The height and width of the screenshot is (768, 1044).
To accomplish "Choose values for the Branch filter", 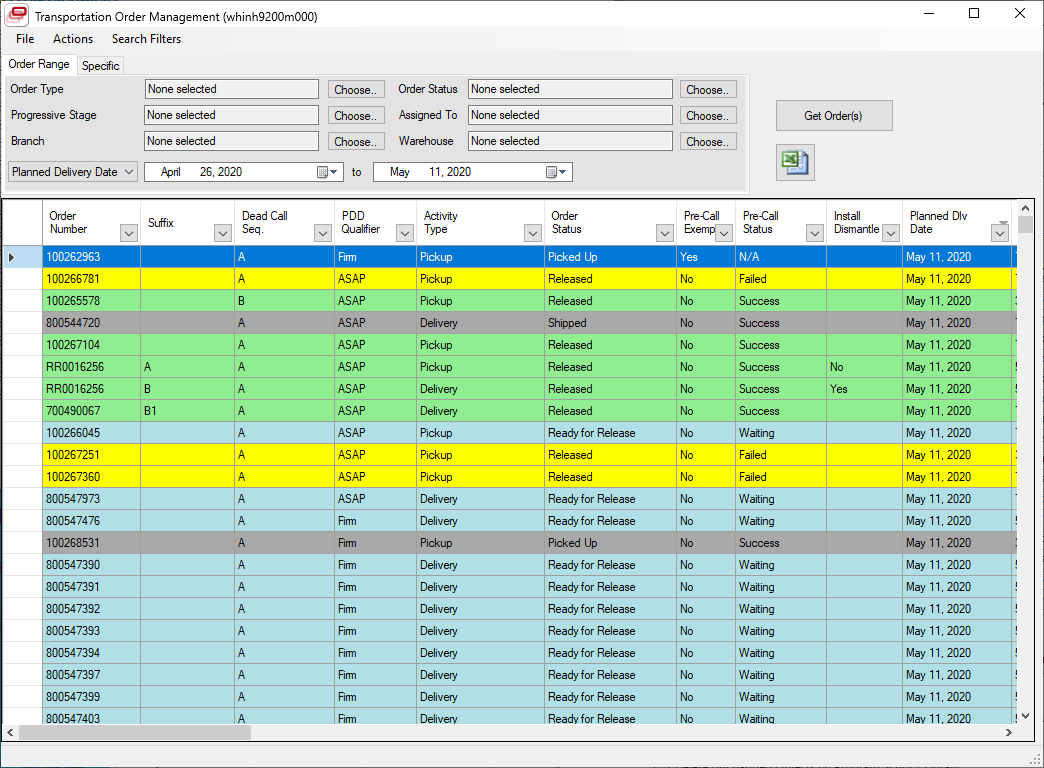I will coord(356,141).
